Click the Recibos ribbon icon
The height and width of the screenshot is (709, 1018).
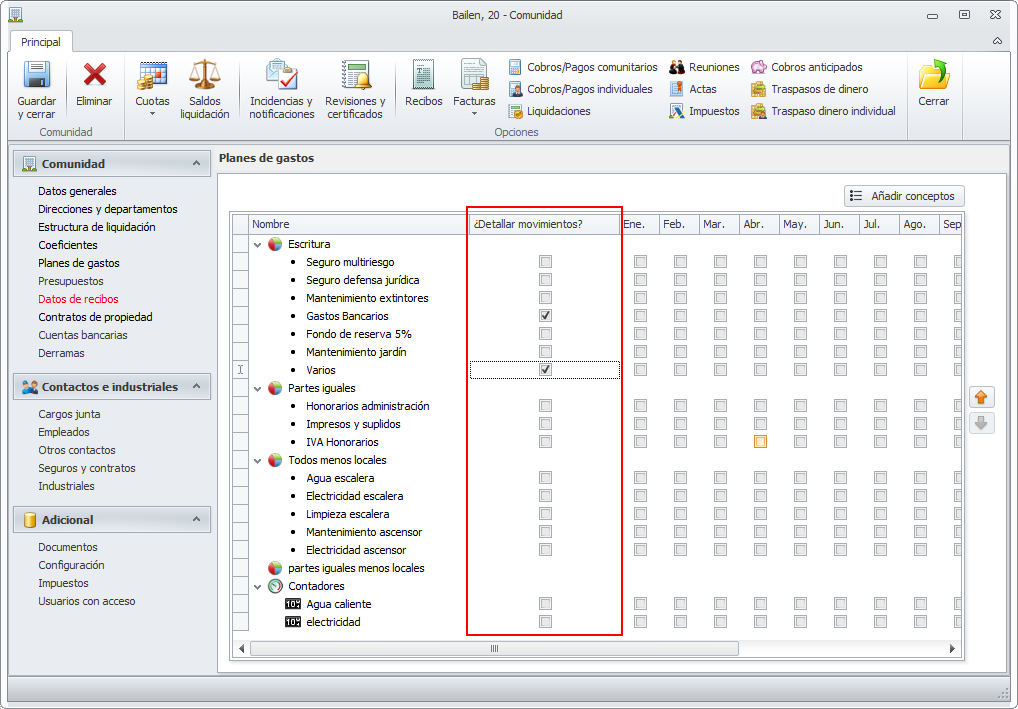click(423, 76)
